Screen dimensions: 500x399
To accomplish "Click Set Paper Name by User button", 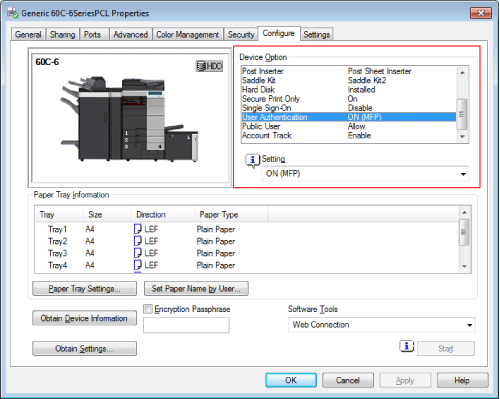I will coord(196,289).
